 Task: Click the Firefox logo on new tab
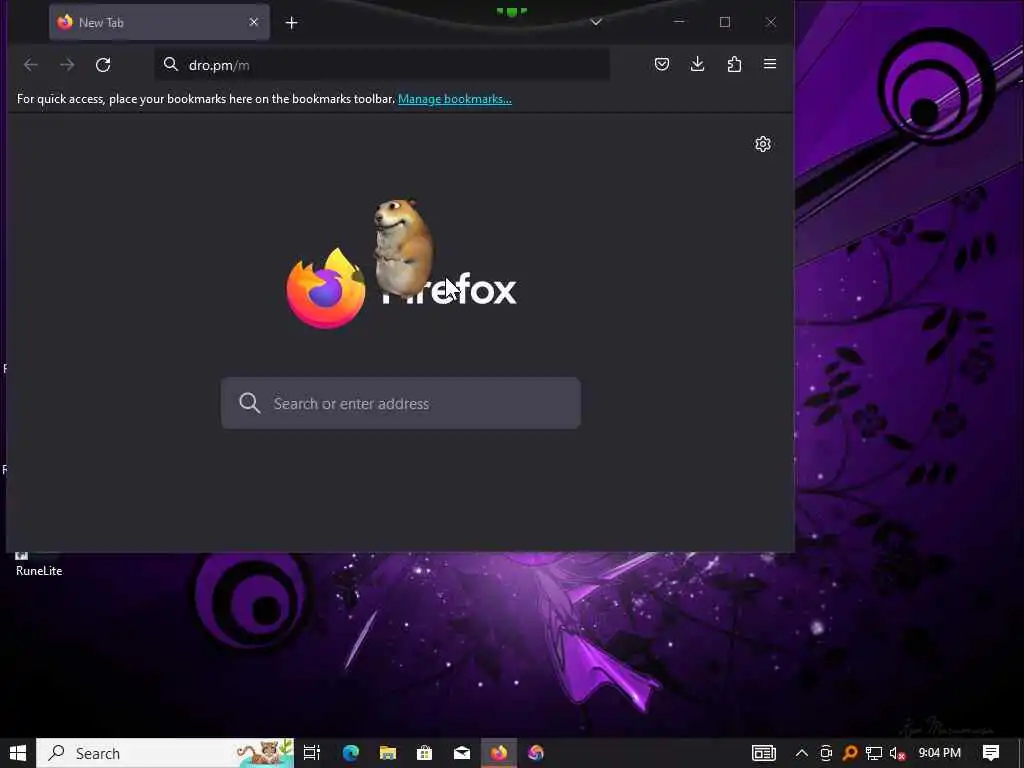[325, 288]
